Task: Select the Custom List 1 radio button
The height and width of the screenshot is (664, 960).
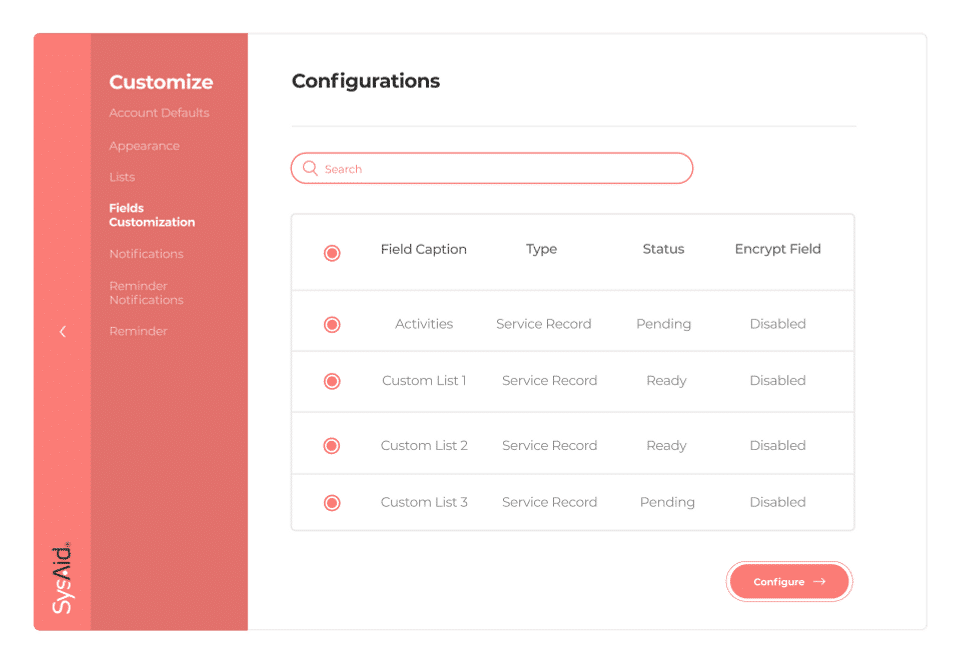Action: [x=332, y=381]
